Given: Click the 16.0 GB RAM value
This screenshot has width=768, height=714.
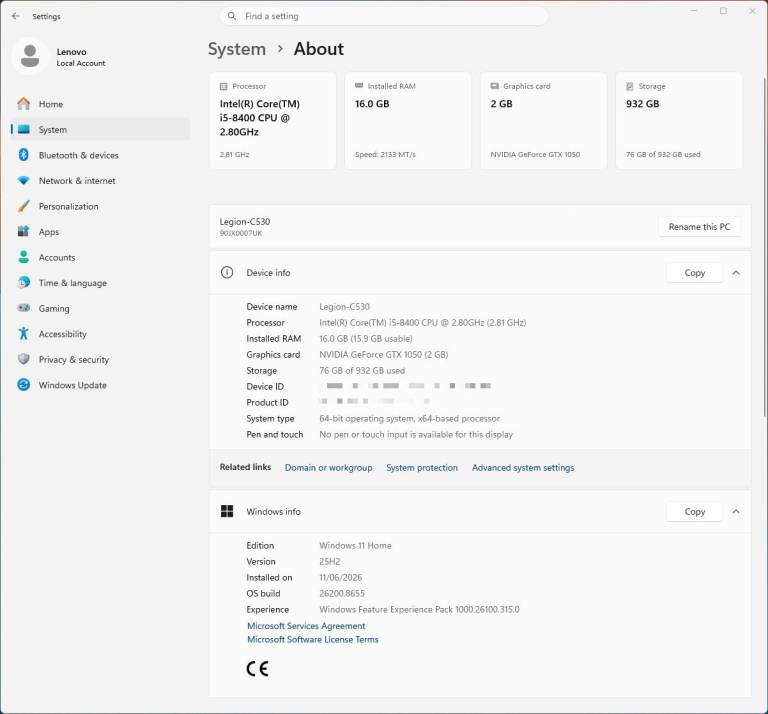Looking at the screenshot, I should (372, 104).
